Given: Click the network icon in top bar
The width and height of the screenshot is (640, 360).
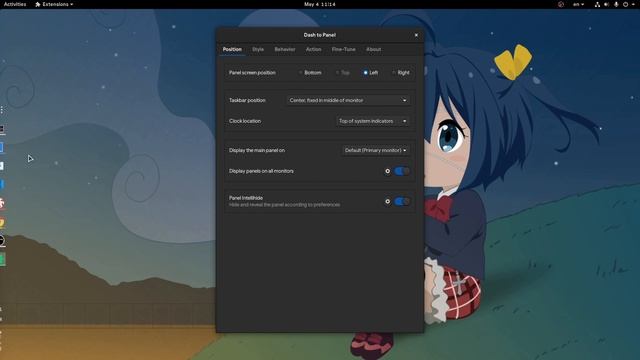Looking at the screenshot, I should 597,4.
